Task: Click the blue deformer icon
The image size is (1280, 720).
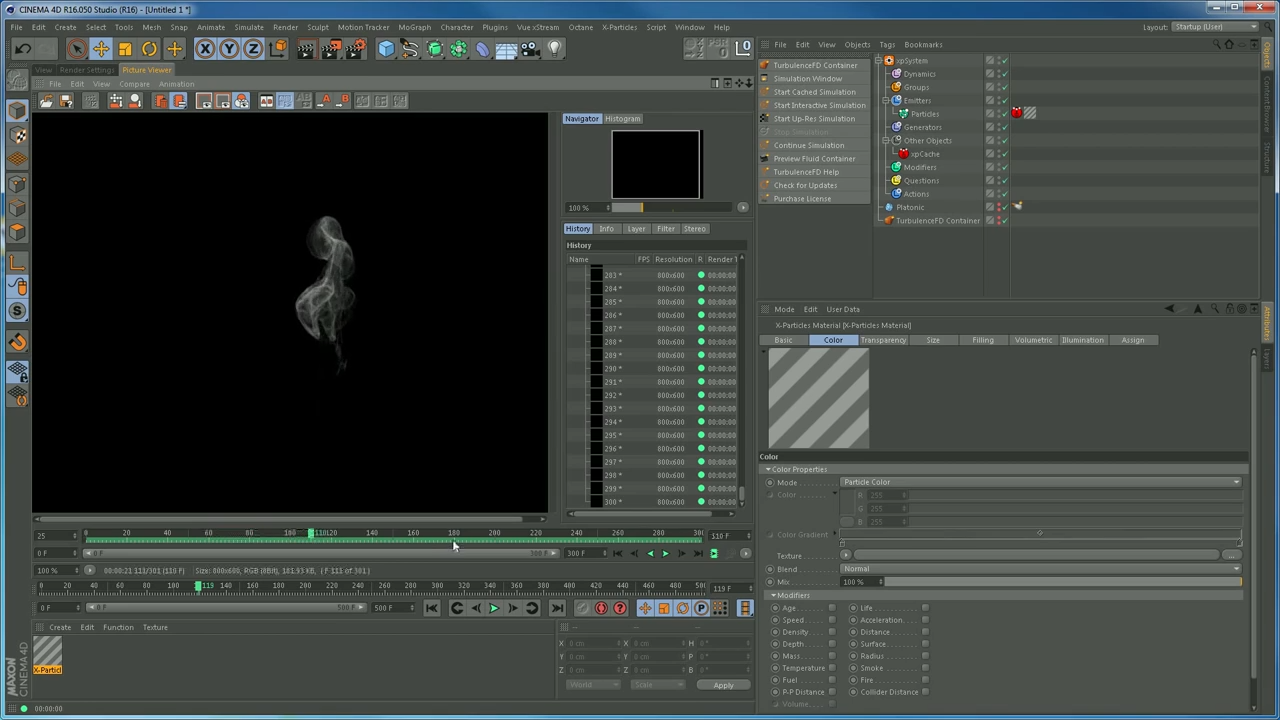Action: [483, 49]
